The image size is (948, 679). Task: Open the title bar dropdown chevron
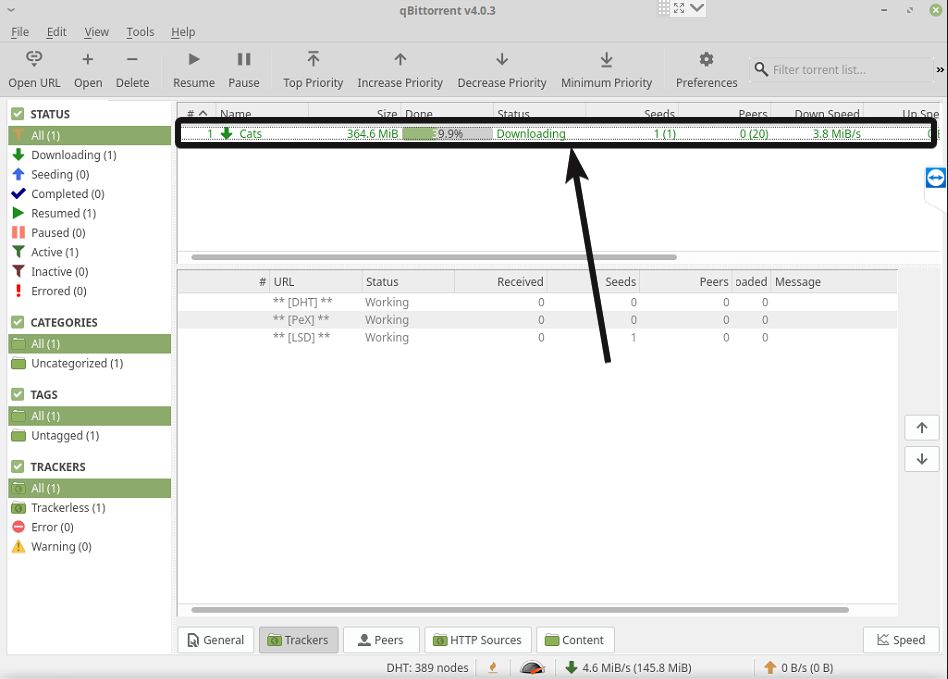click(696, 8)
